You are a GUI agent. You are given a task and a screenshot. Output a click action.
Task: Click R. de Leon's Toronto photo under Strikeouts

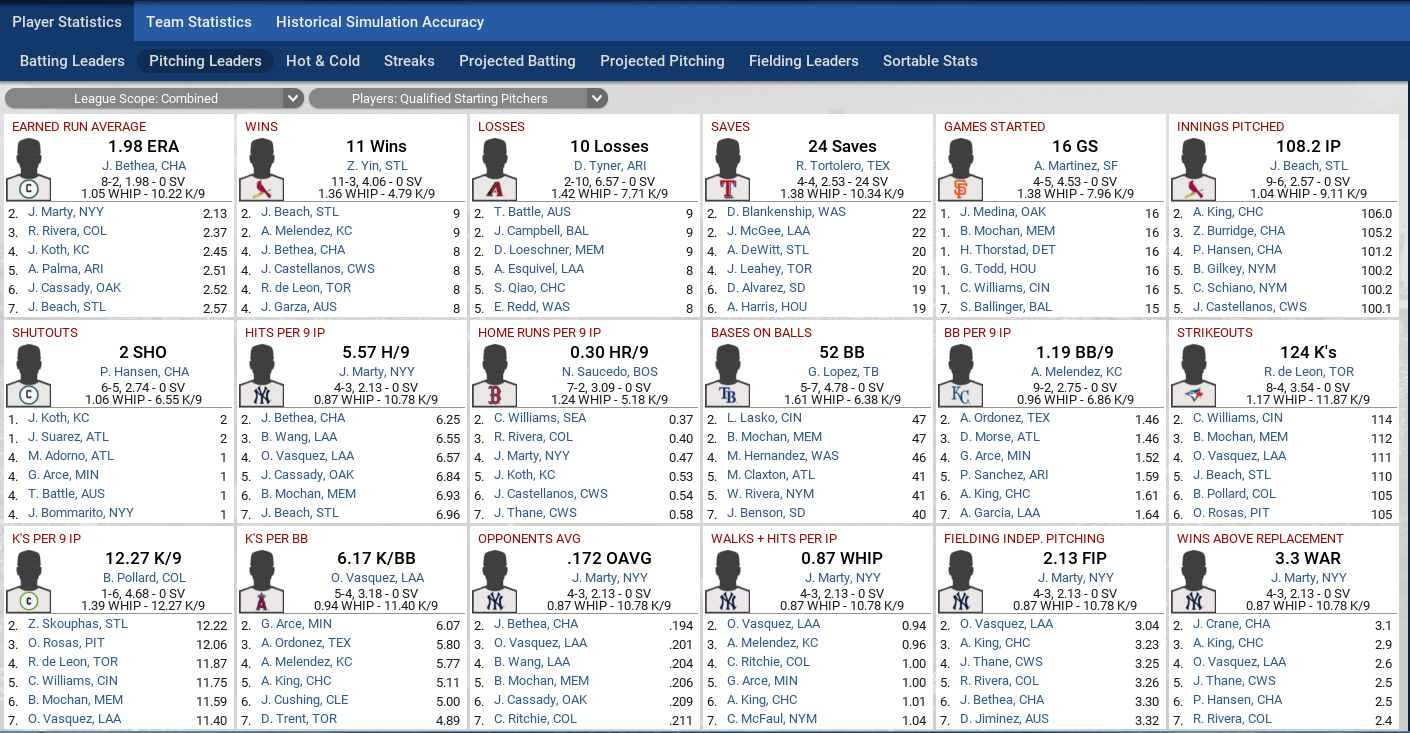click(1194, 375)
